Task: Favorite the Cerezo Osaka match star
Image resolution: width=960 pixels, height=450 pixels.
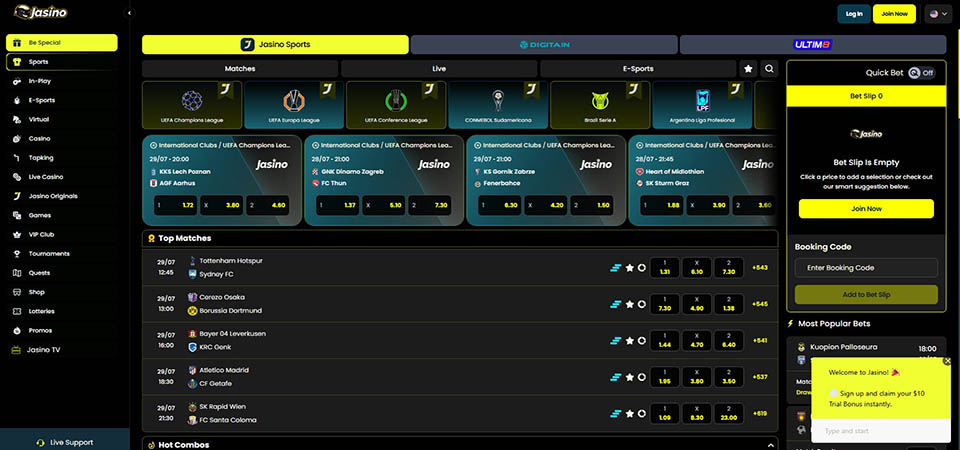Action: (629, 304)
